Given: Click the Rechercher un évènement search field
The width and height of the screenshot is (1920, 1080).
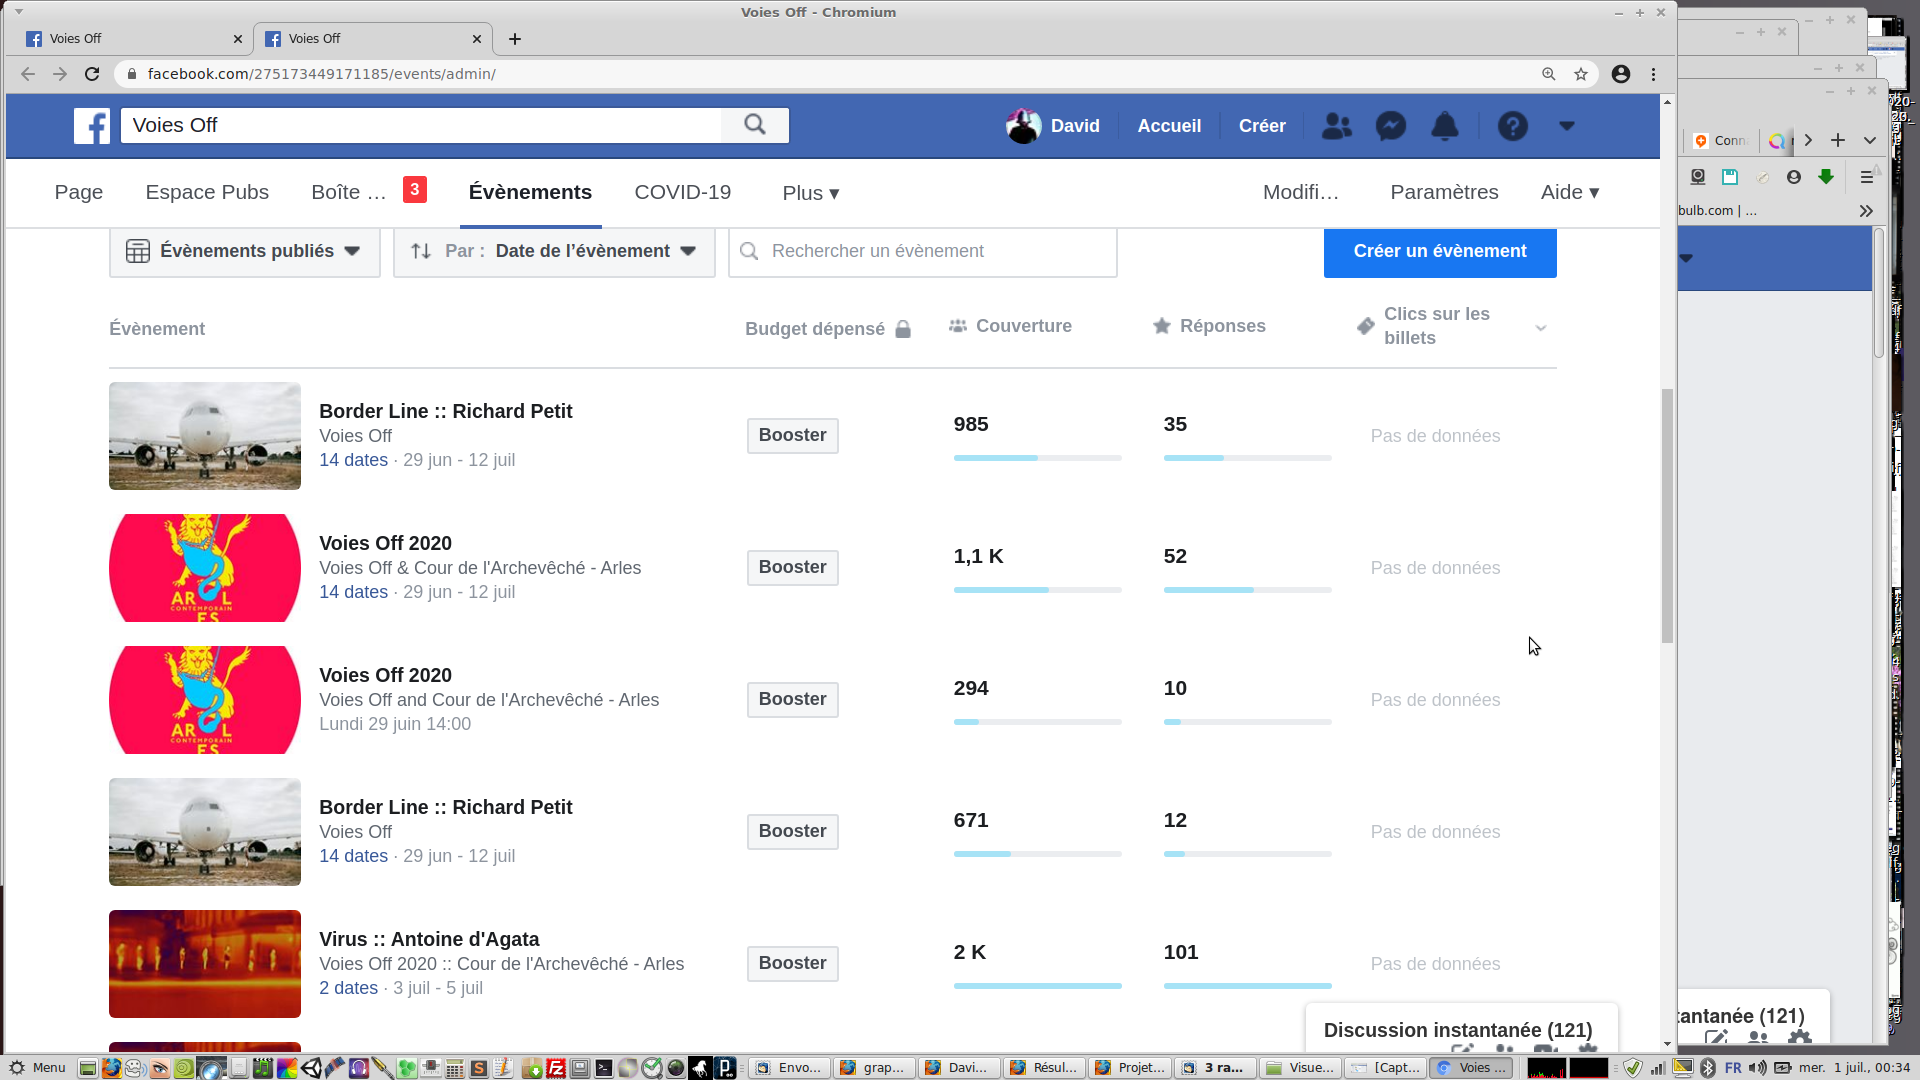Looking at the screenshot, I should (x=935, y=251).
